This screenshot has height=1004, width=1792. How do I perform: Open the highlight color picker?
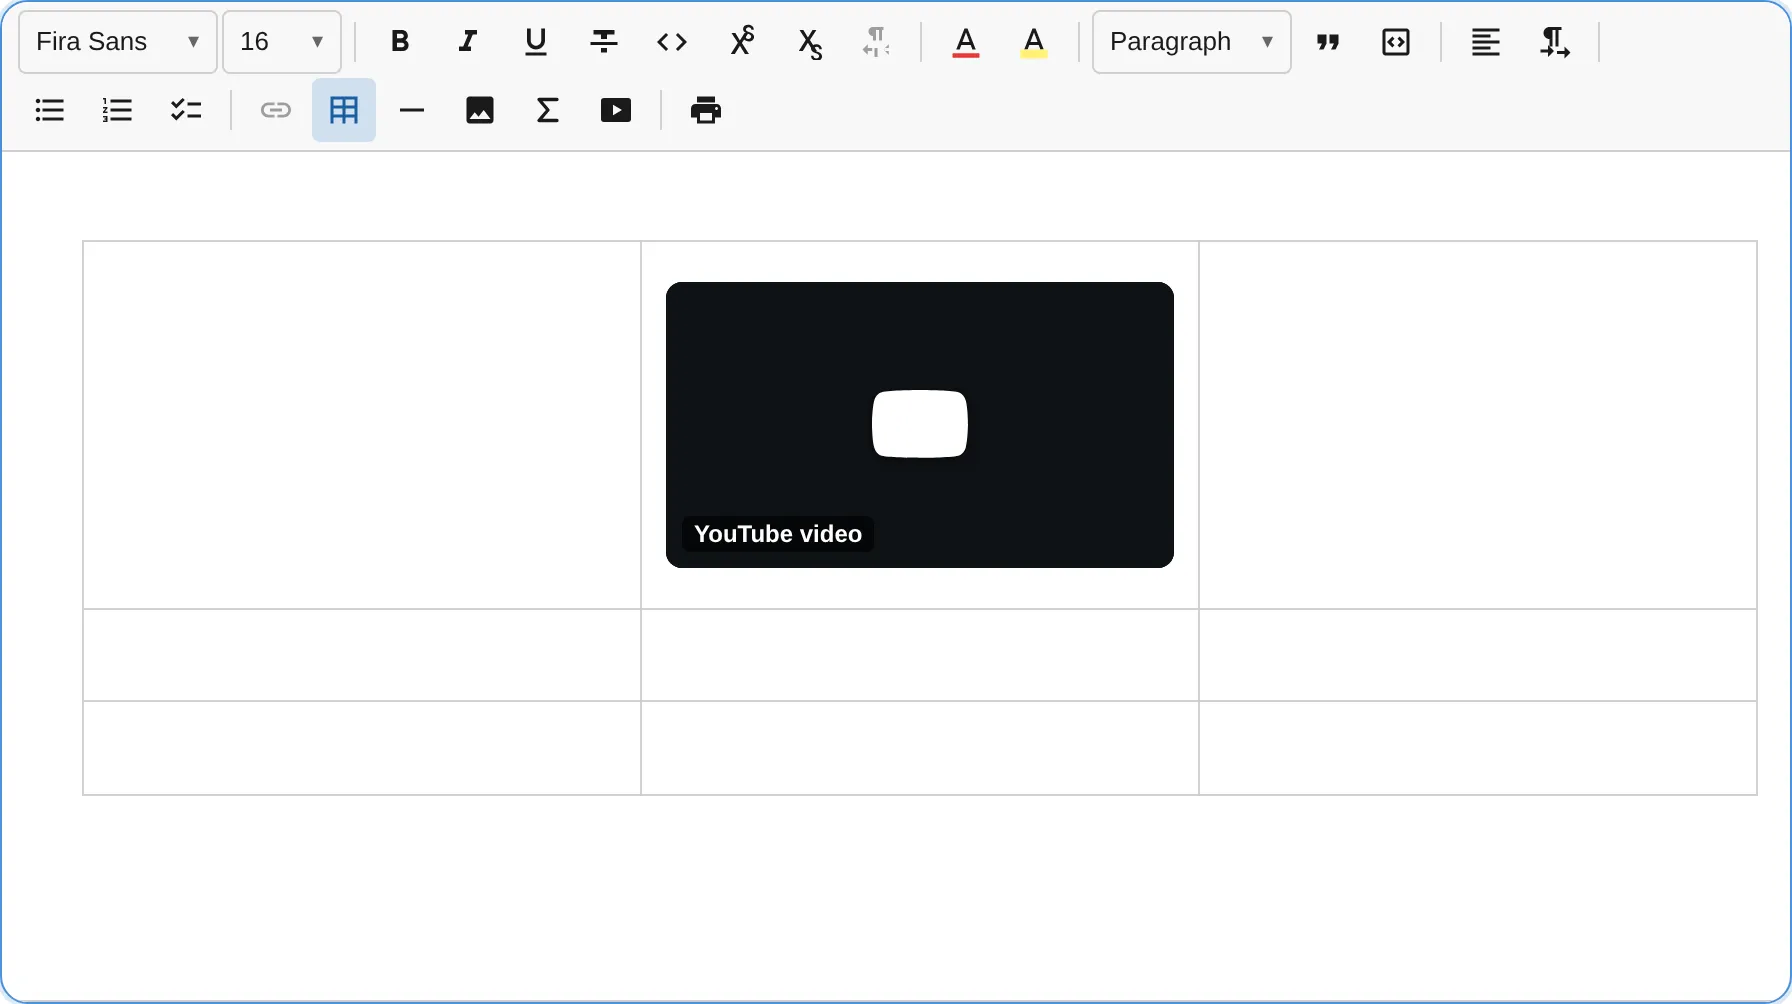[x=1034, y=42]
